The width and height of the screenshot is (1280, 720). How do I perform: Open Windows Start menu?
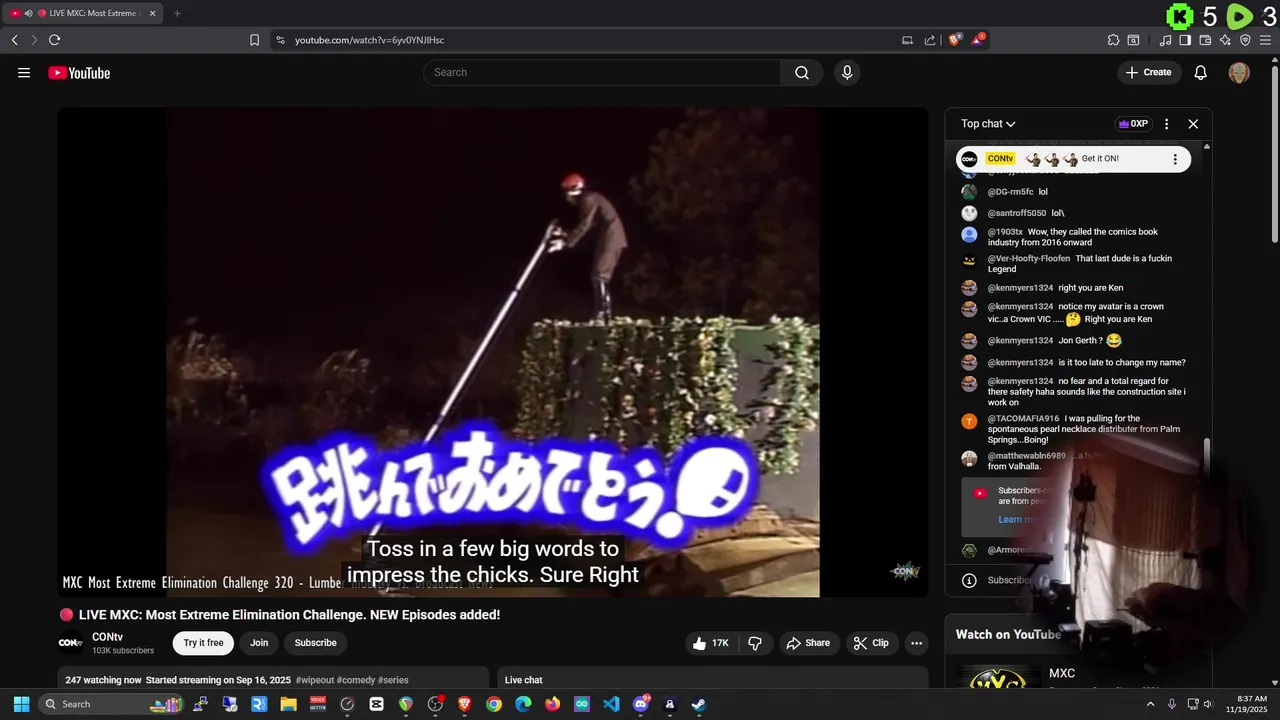pos(21,704)
